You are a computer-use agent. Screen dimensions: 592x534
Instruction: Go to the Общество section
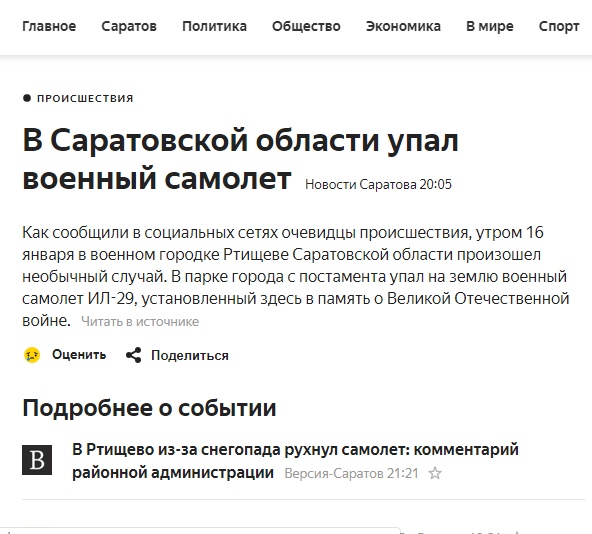pyautogui.click(x=306, y=26)
